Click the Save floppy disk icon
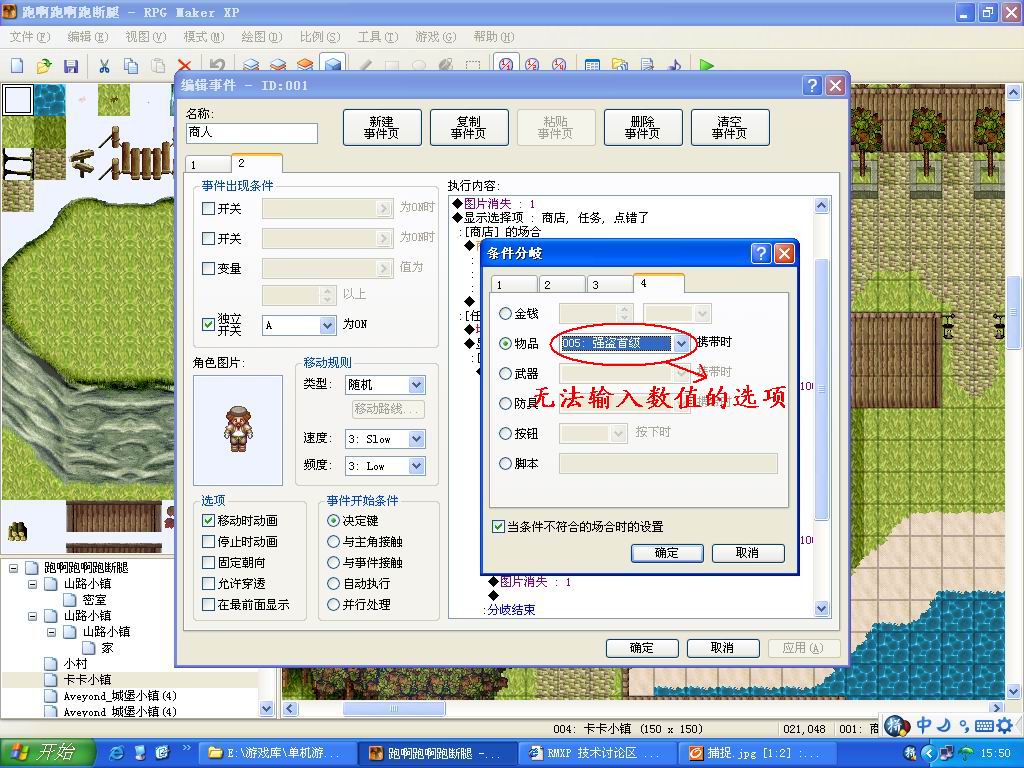The width and height of the screenshot is (1024, 768). [x=71, y=65]
